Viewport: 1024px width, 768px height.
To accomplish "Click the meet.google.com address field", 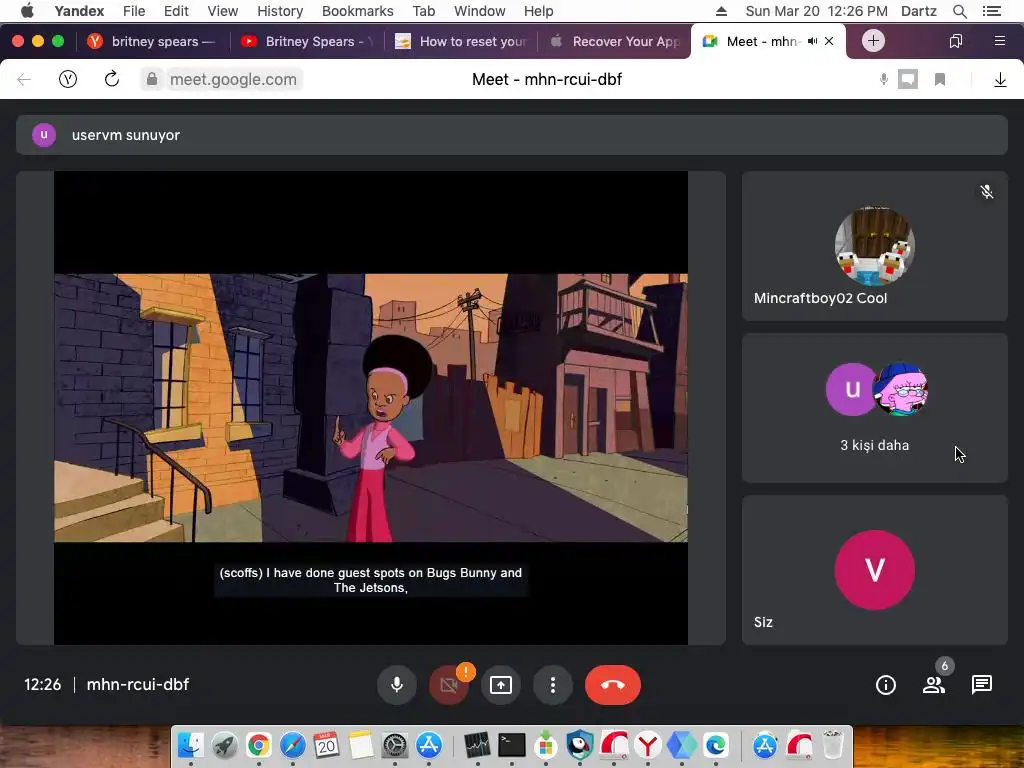I will (232, 80).
